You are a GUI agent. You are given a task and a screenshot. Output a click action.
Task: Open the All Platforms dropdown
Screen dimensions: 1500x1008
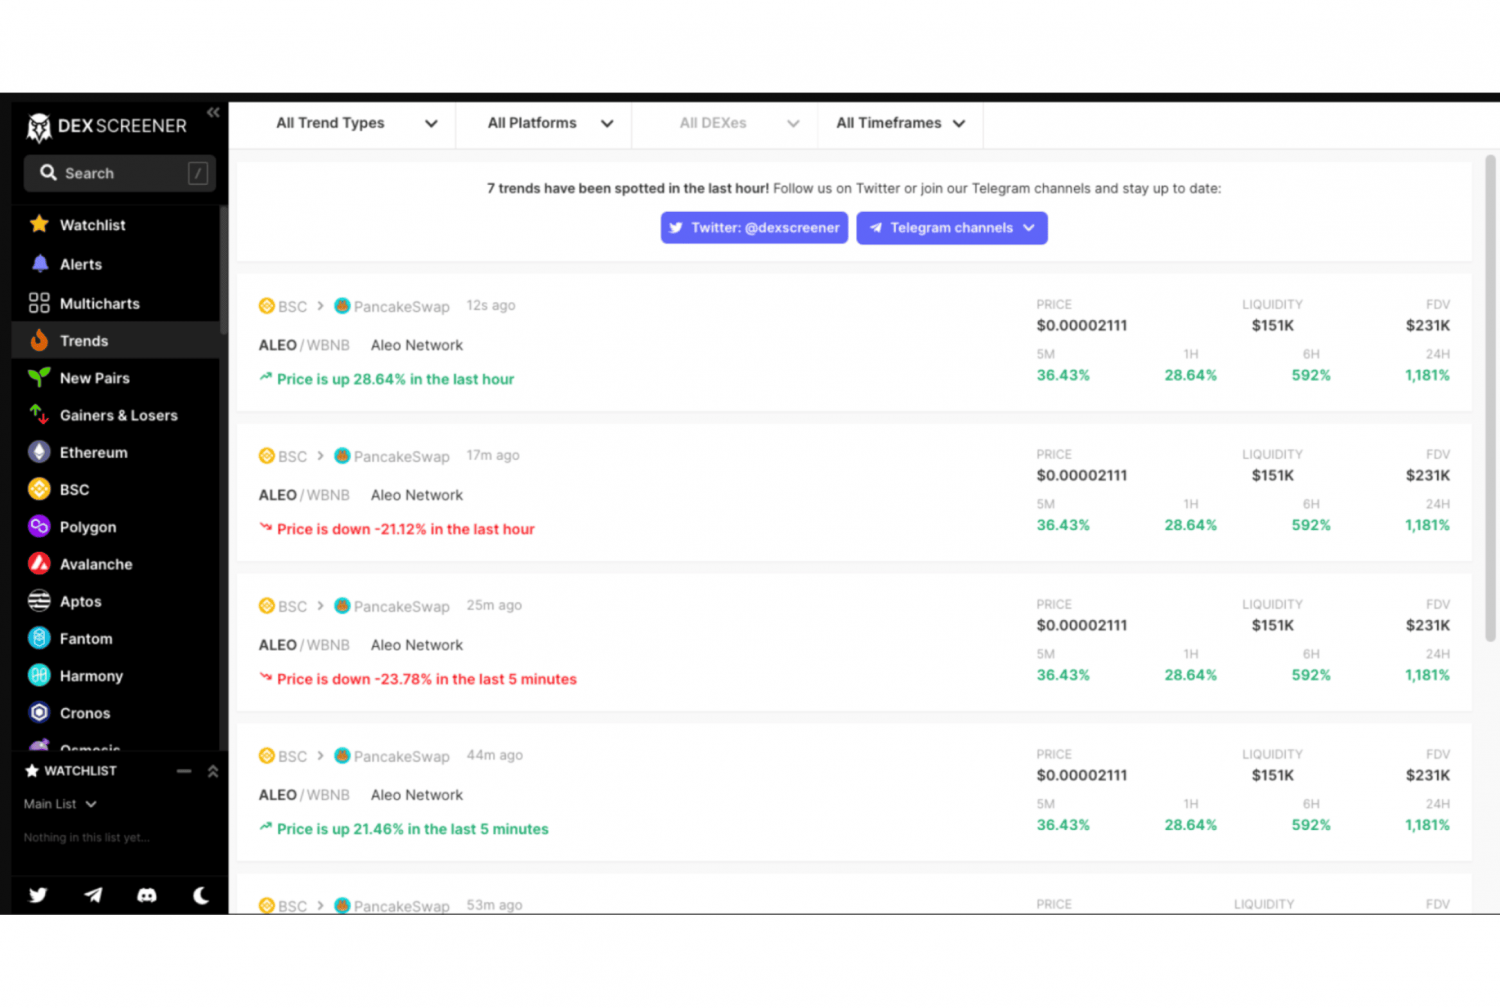click(x=550, y=123)
